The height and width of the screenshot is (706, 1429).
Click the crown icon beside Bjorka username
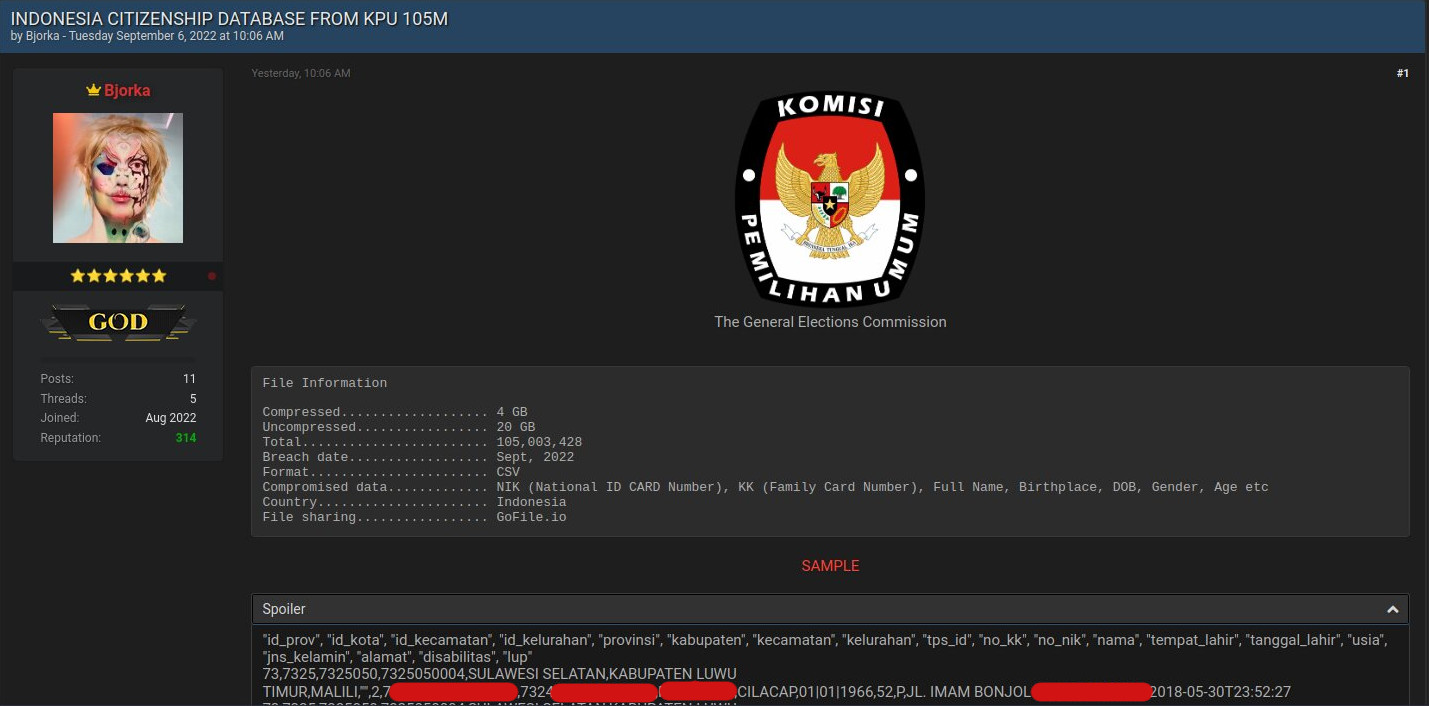93,91
